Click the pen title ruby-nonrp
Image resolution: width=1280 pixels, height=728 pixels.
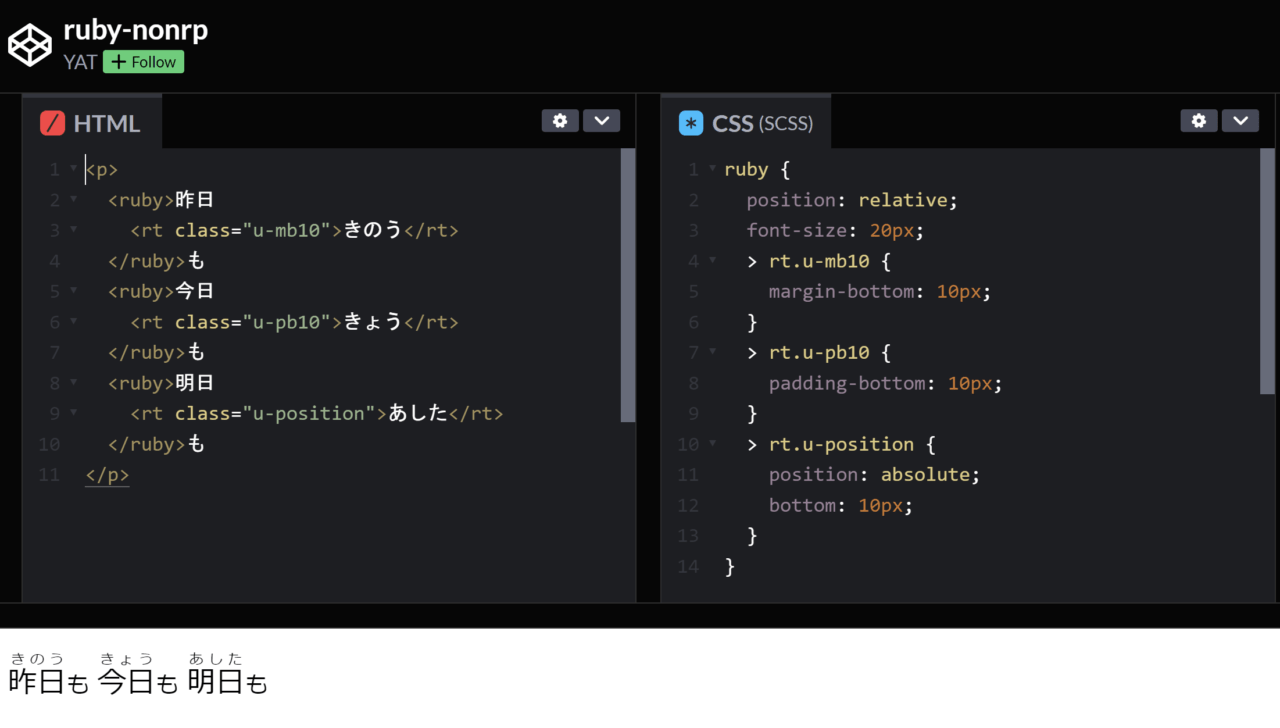136,31
